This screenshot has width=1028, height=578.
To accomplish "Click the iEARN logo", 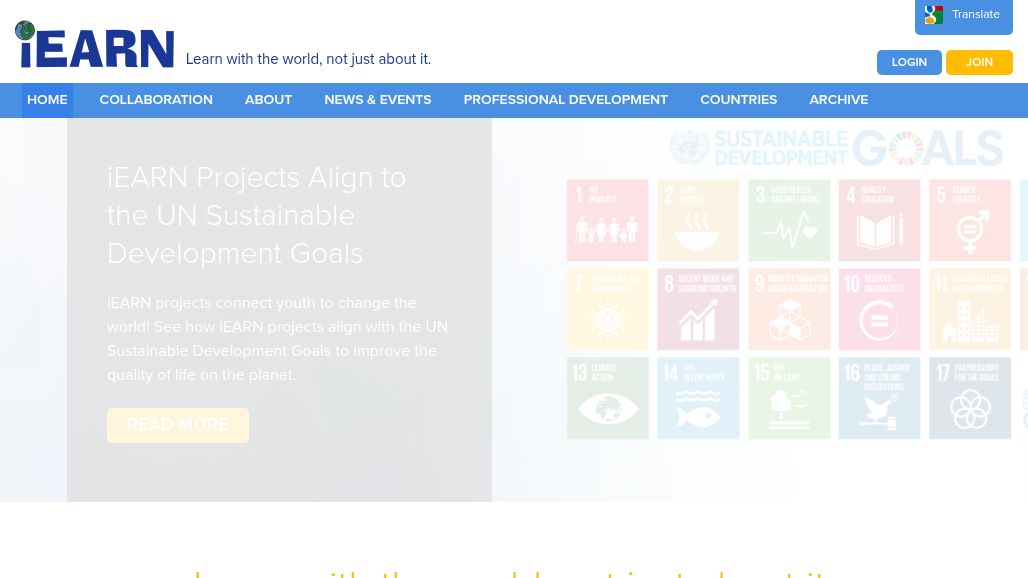I will click(95, 46).
